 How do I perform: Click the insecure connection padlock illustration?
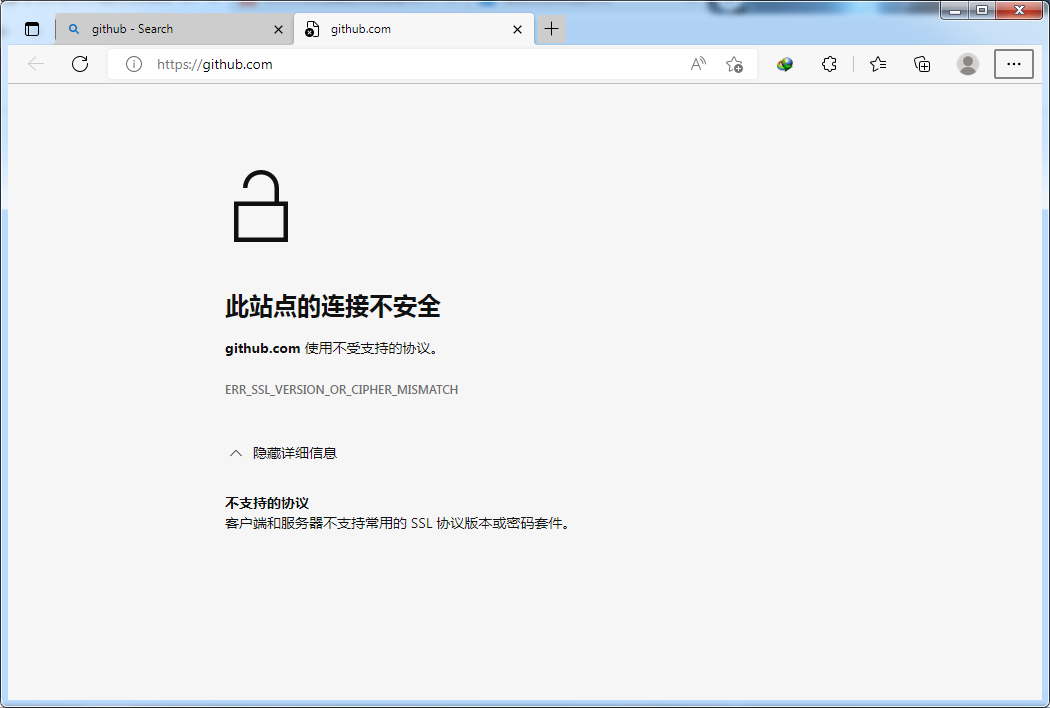(x=261, y=205)
